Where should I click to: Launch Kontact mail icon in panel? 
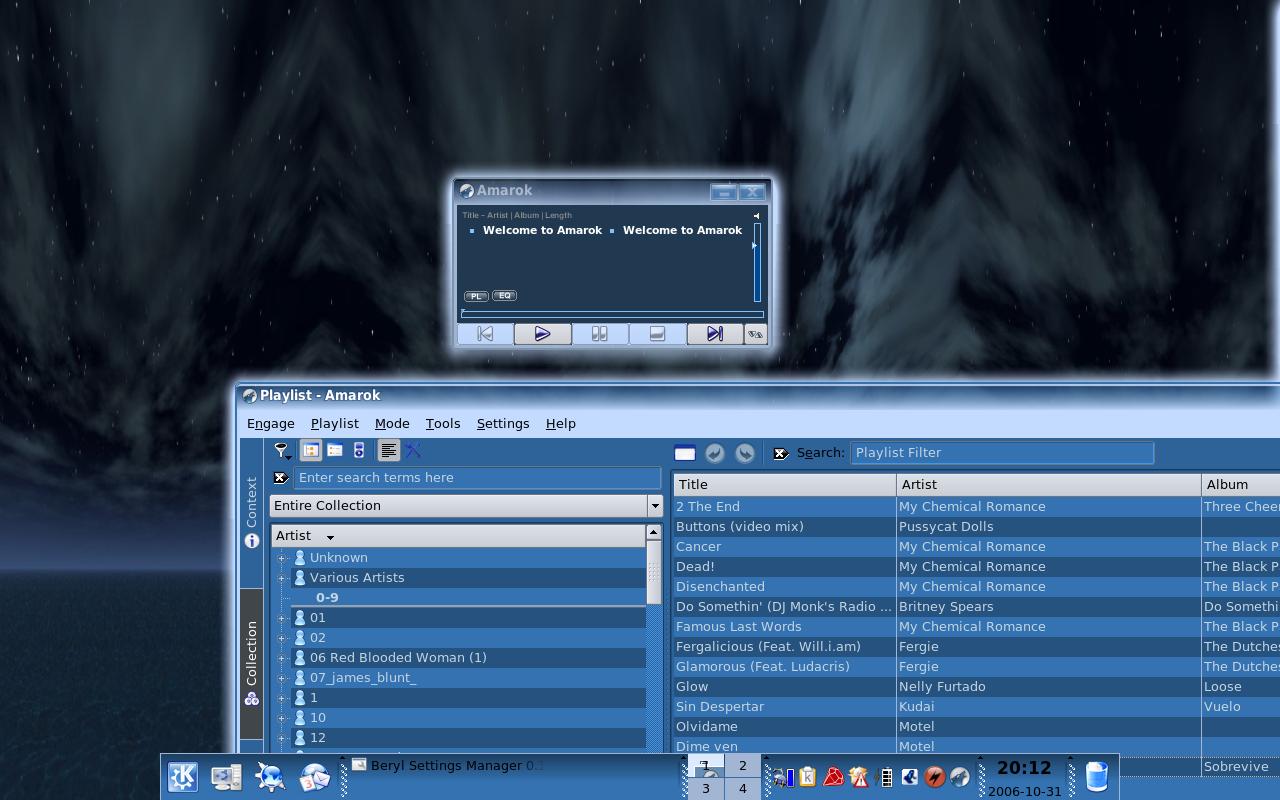click(x=314, y=777)
